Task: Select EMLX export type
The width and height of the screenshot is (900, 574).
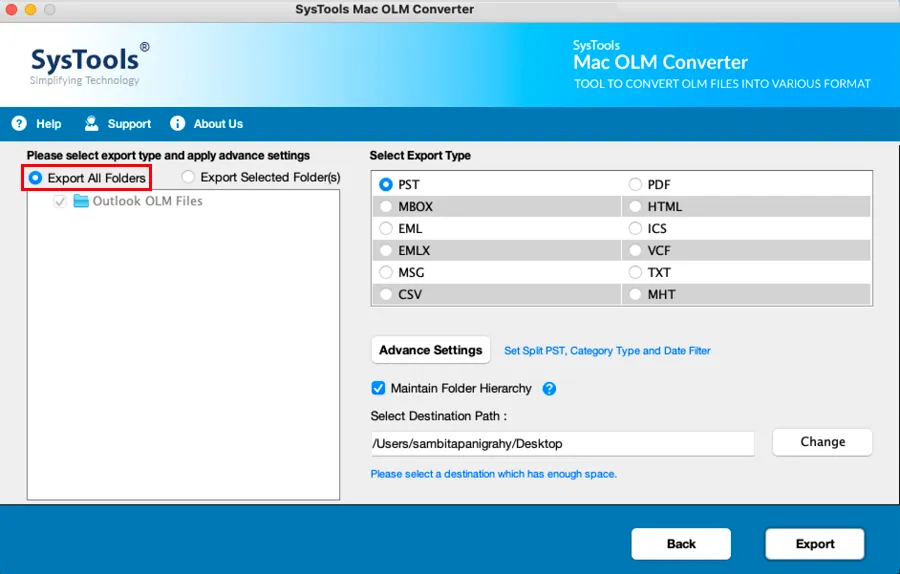Action: point(386,250)
